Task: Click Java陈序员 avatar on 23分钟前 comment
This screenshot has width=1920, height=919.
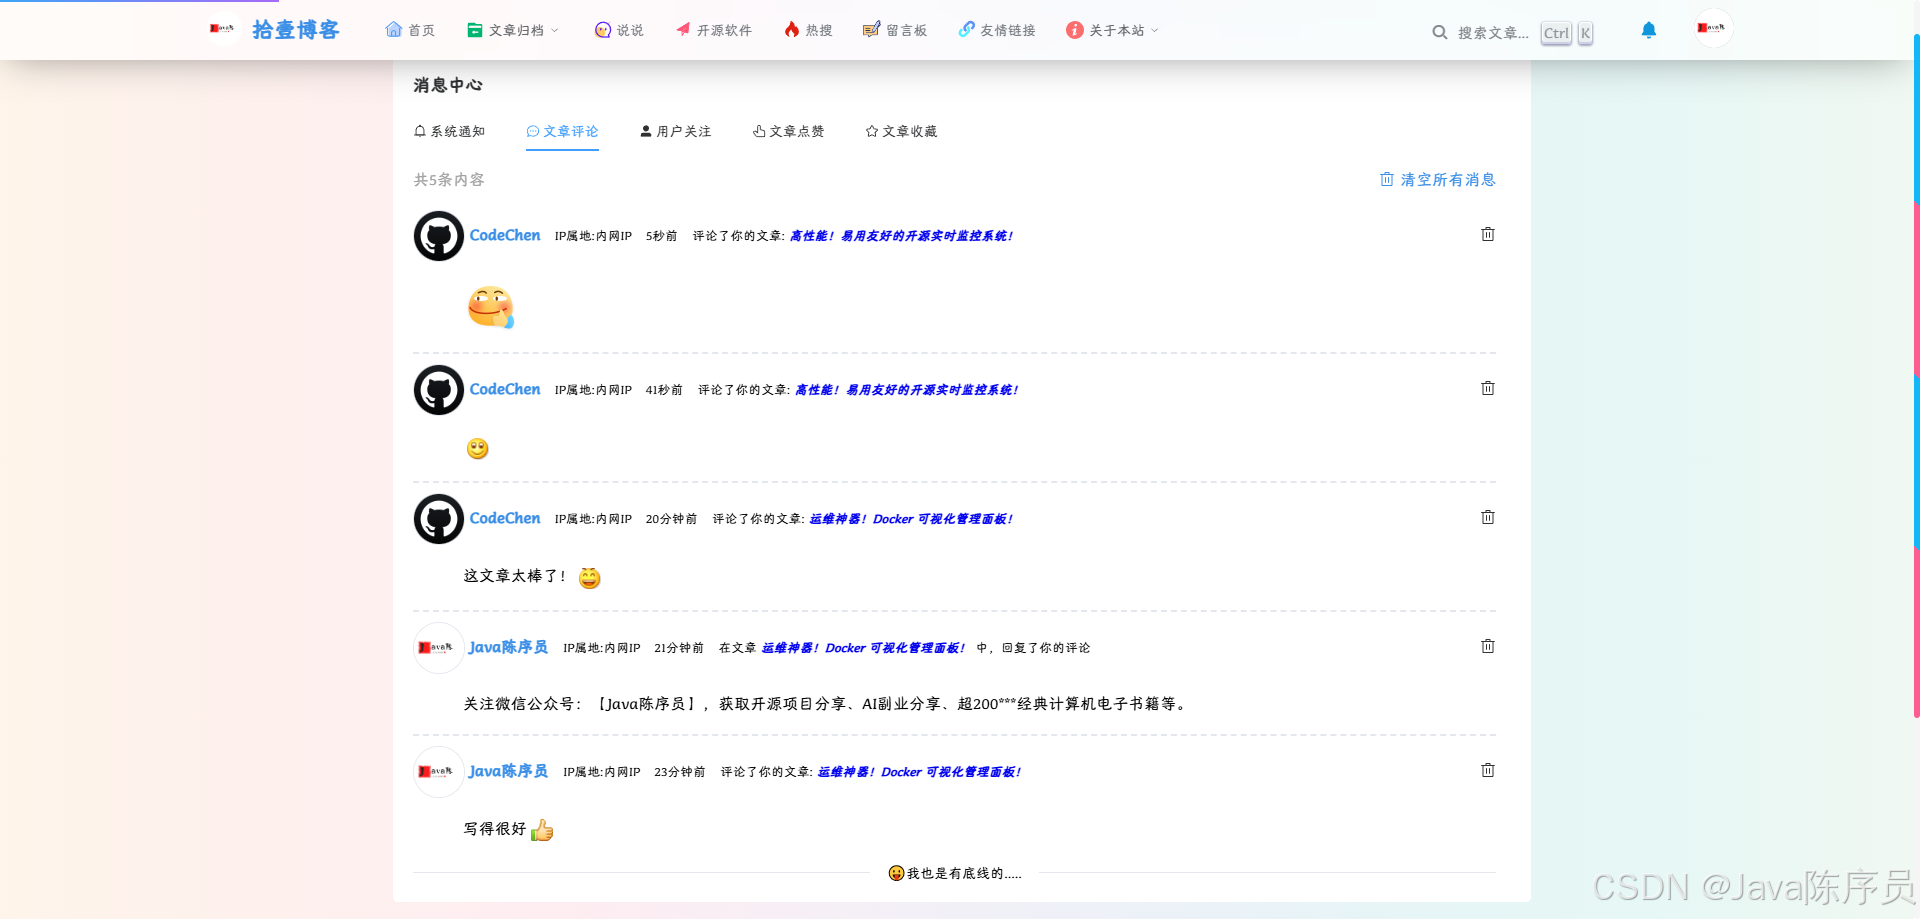Action: [439, 772]
